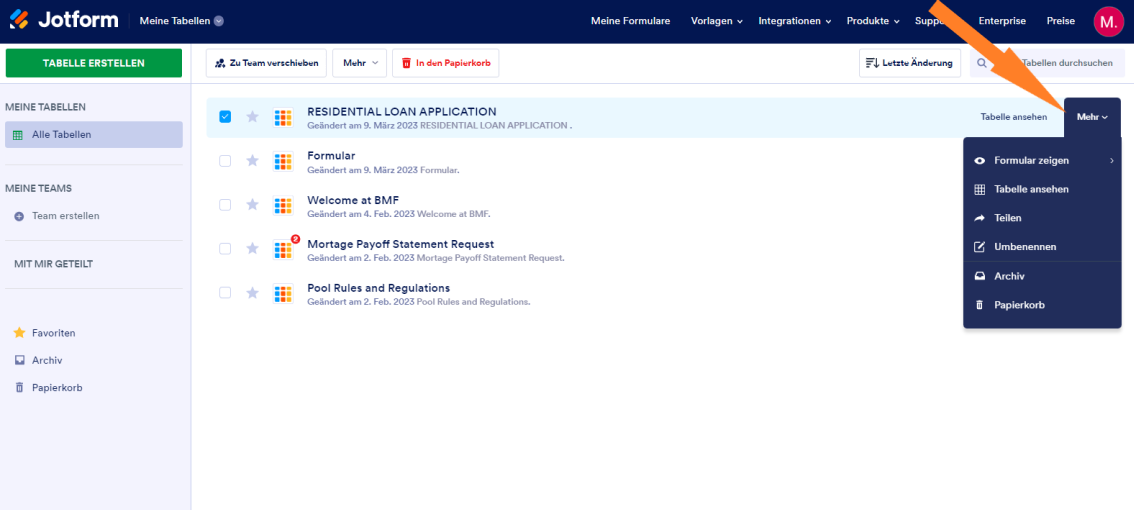Select Teilen in the Mehr menu
1134x510 pixels.
(x=1007, y=218)
